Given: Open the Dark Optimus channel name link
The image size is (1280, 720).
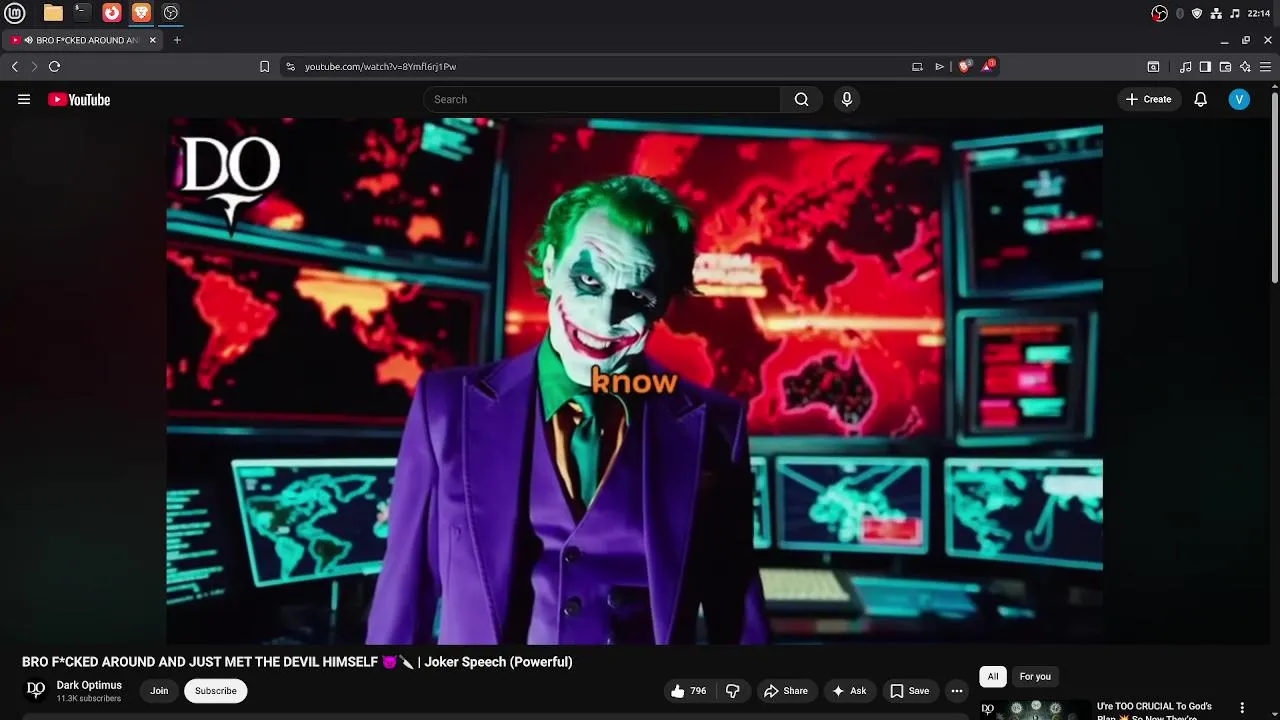Looking at the screenshot, I should pos(89,685).
